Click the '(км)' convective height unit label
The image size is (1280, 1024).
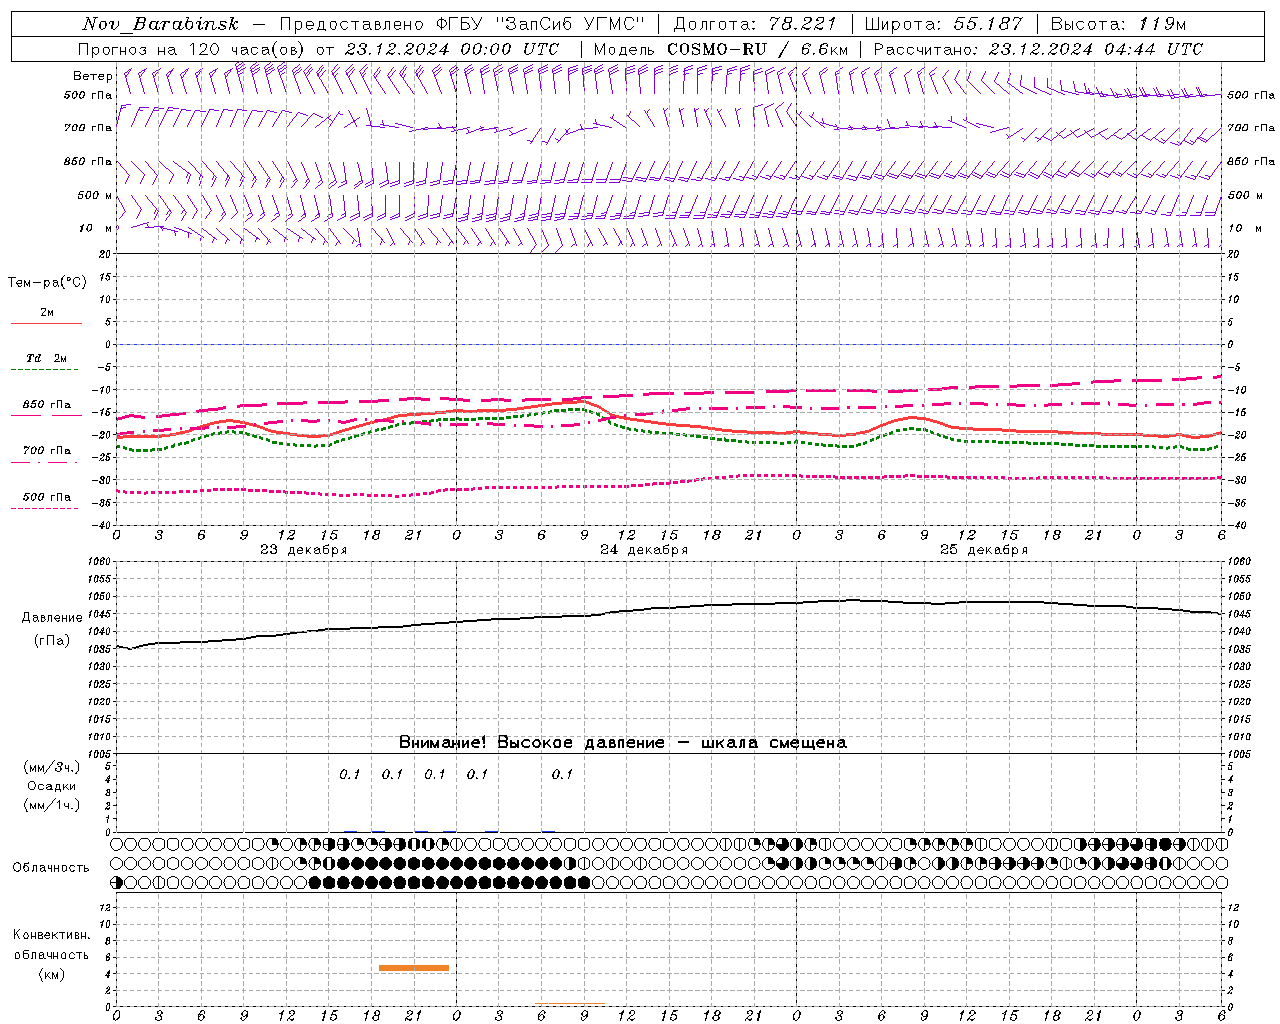pyautogui.click(x=52, y=974)
